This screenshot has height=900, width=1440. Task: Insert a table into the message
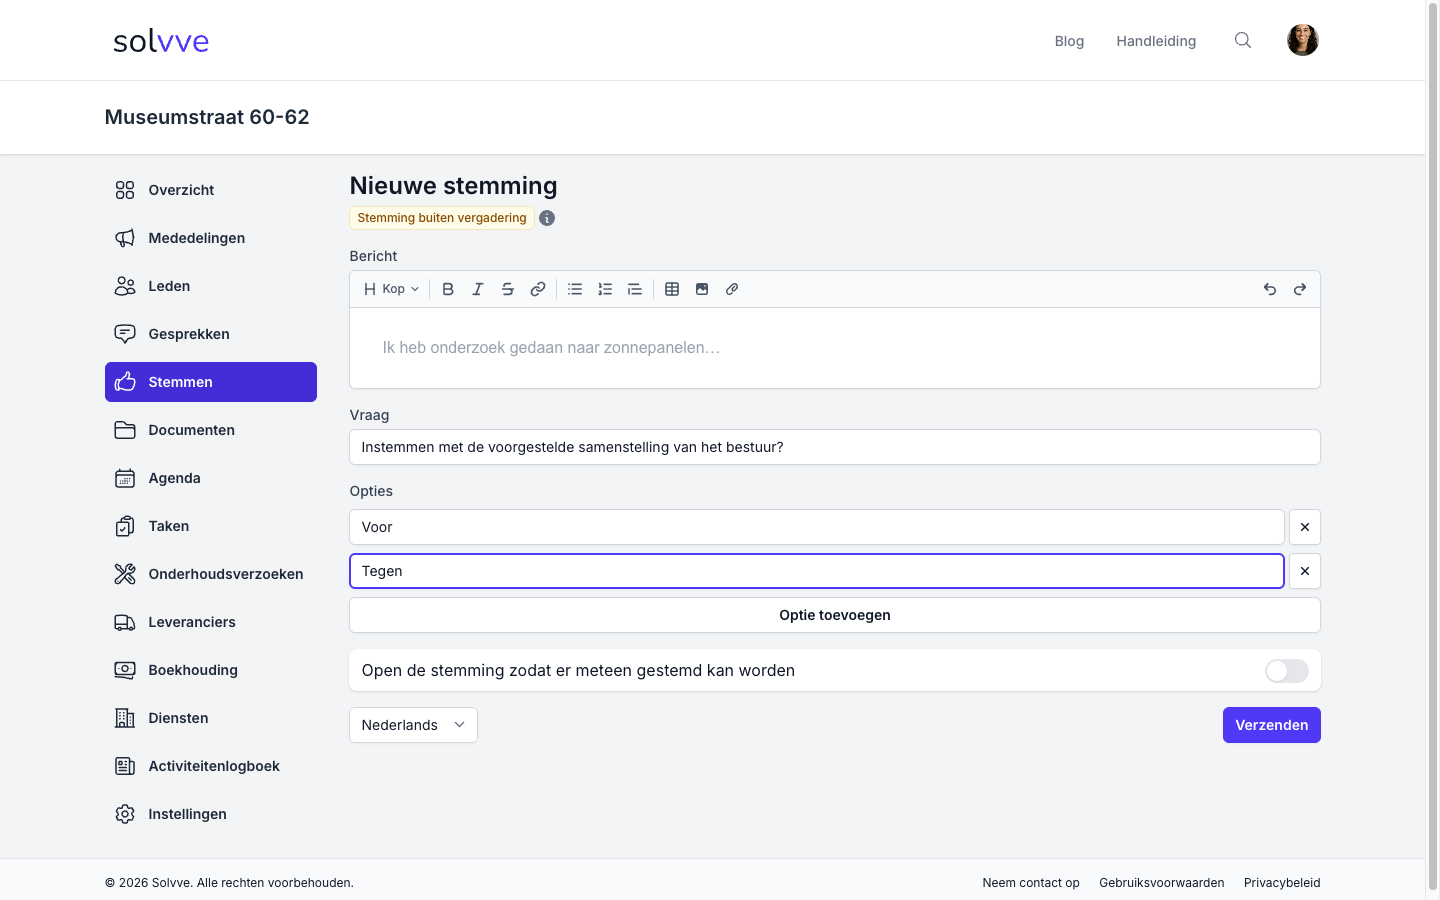coord(672,289)
